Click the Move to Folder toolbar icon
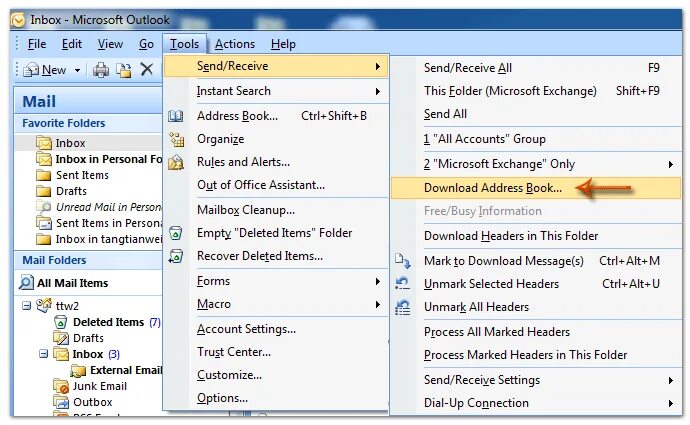 tap(124, 70)
